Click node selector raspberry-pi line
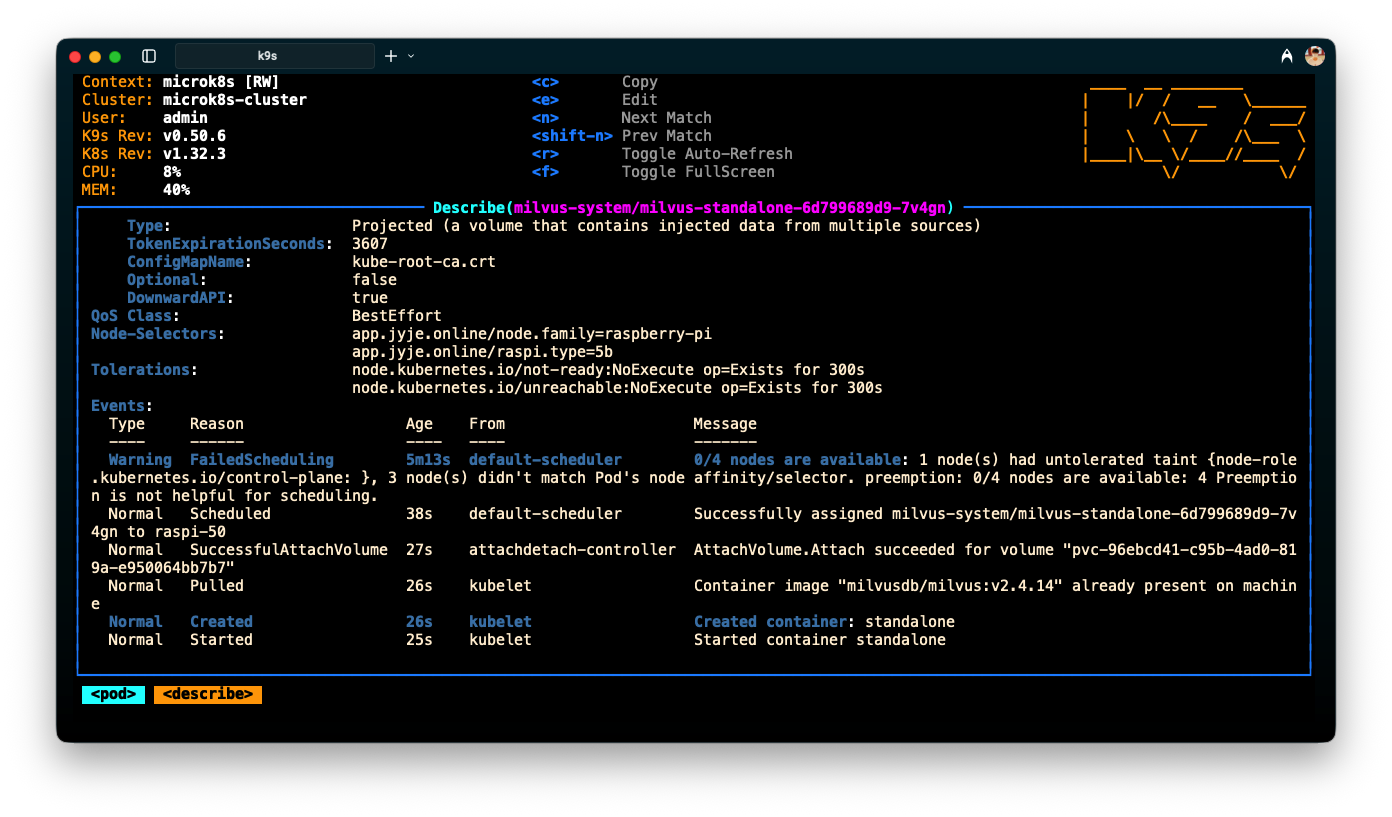This screenshot has width=1392, height=817. [x=532, y=334]
